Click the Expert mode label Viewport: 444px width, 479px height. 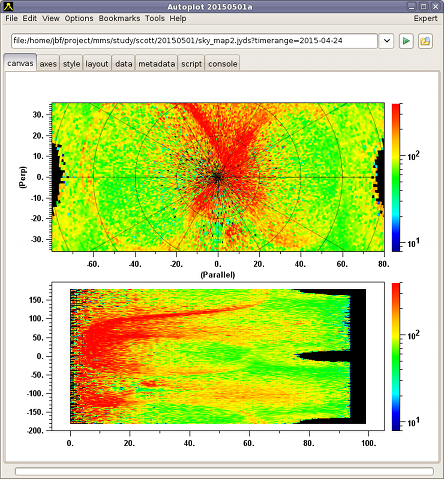pos(425,18)
